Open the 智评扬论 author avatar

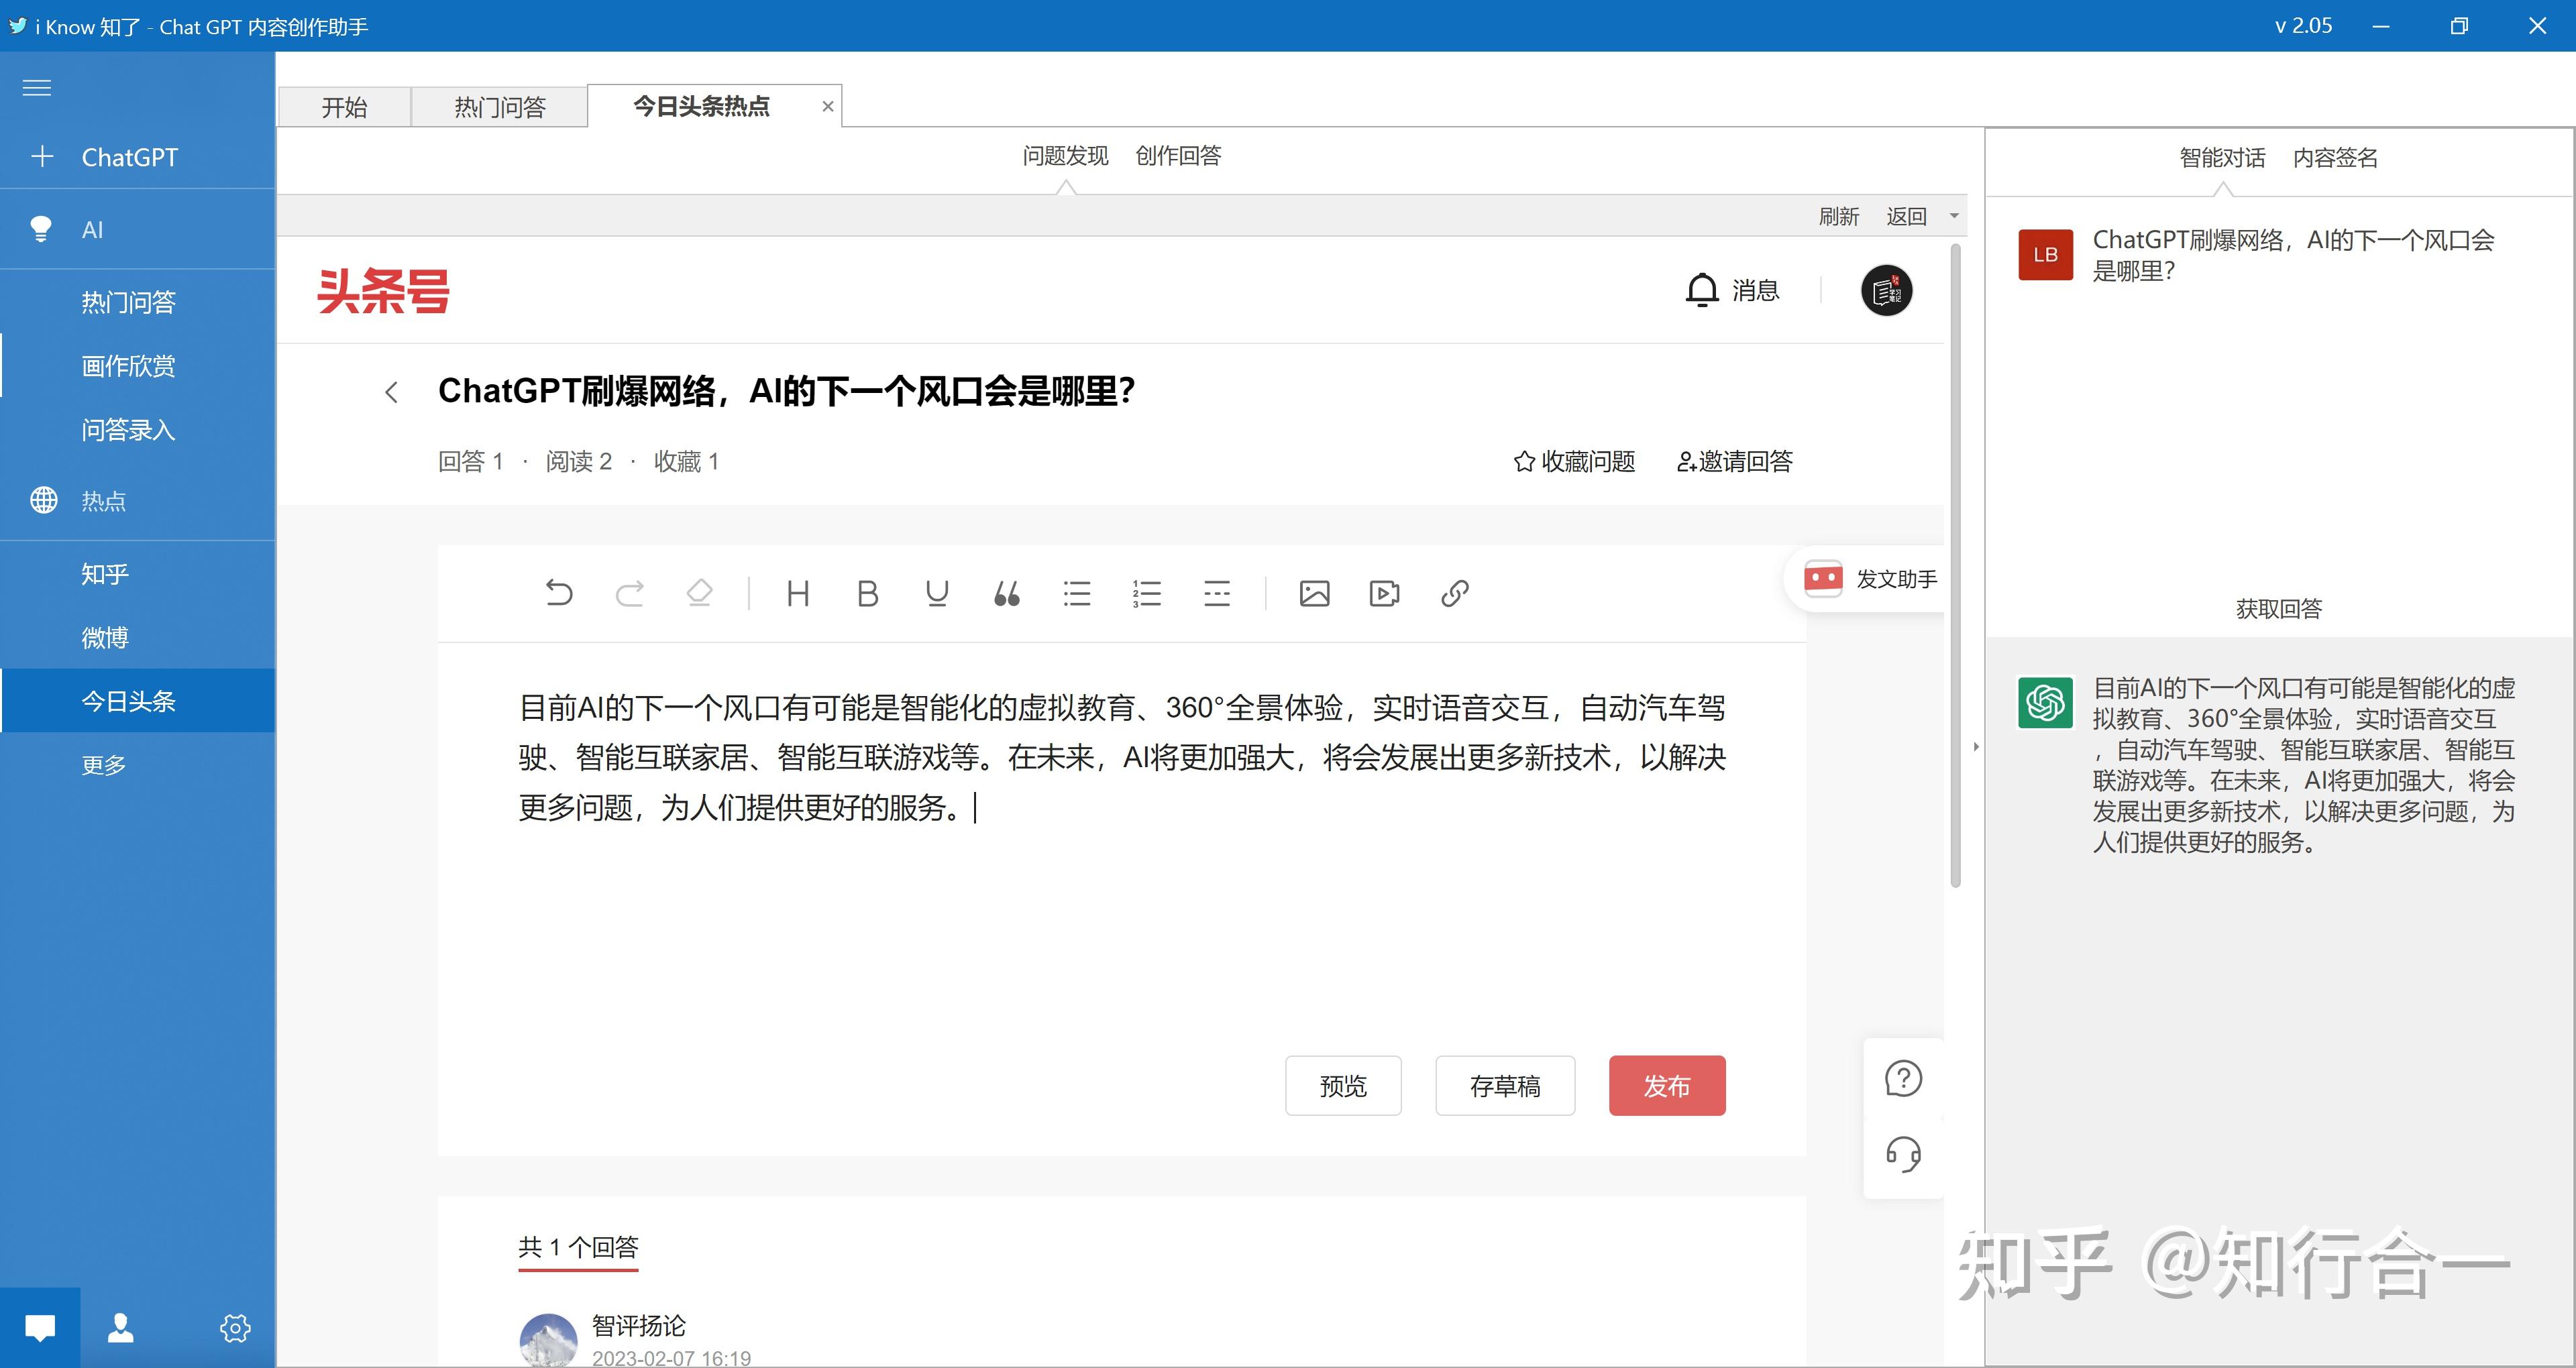coord(548,1340)
